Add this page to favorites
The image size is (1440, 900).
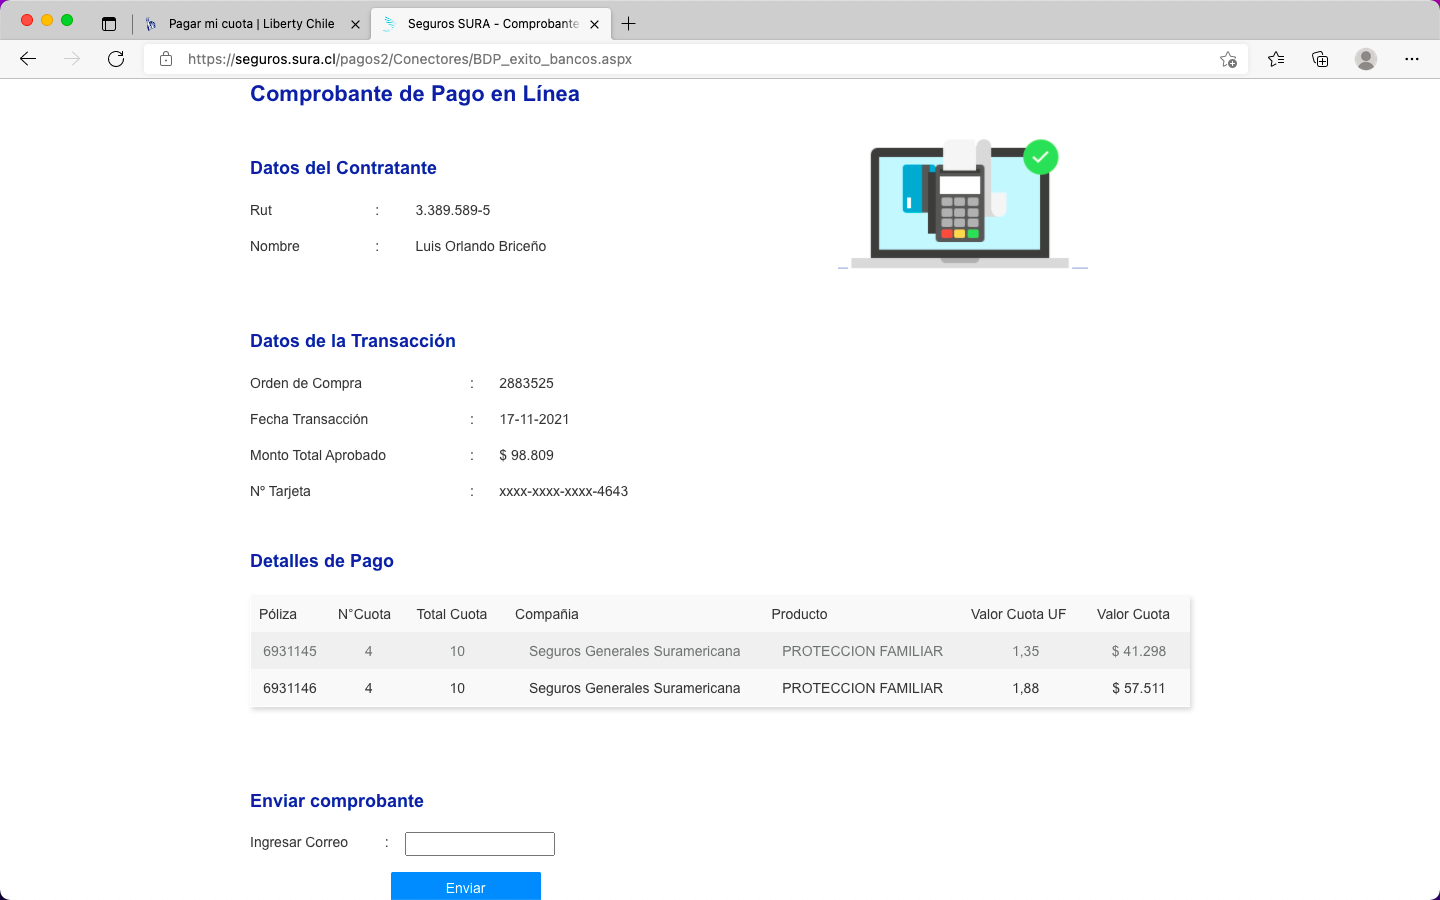[x=1228, y=59]
